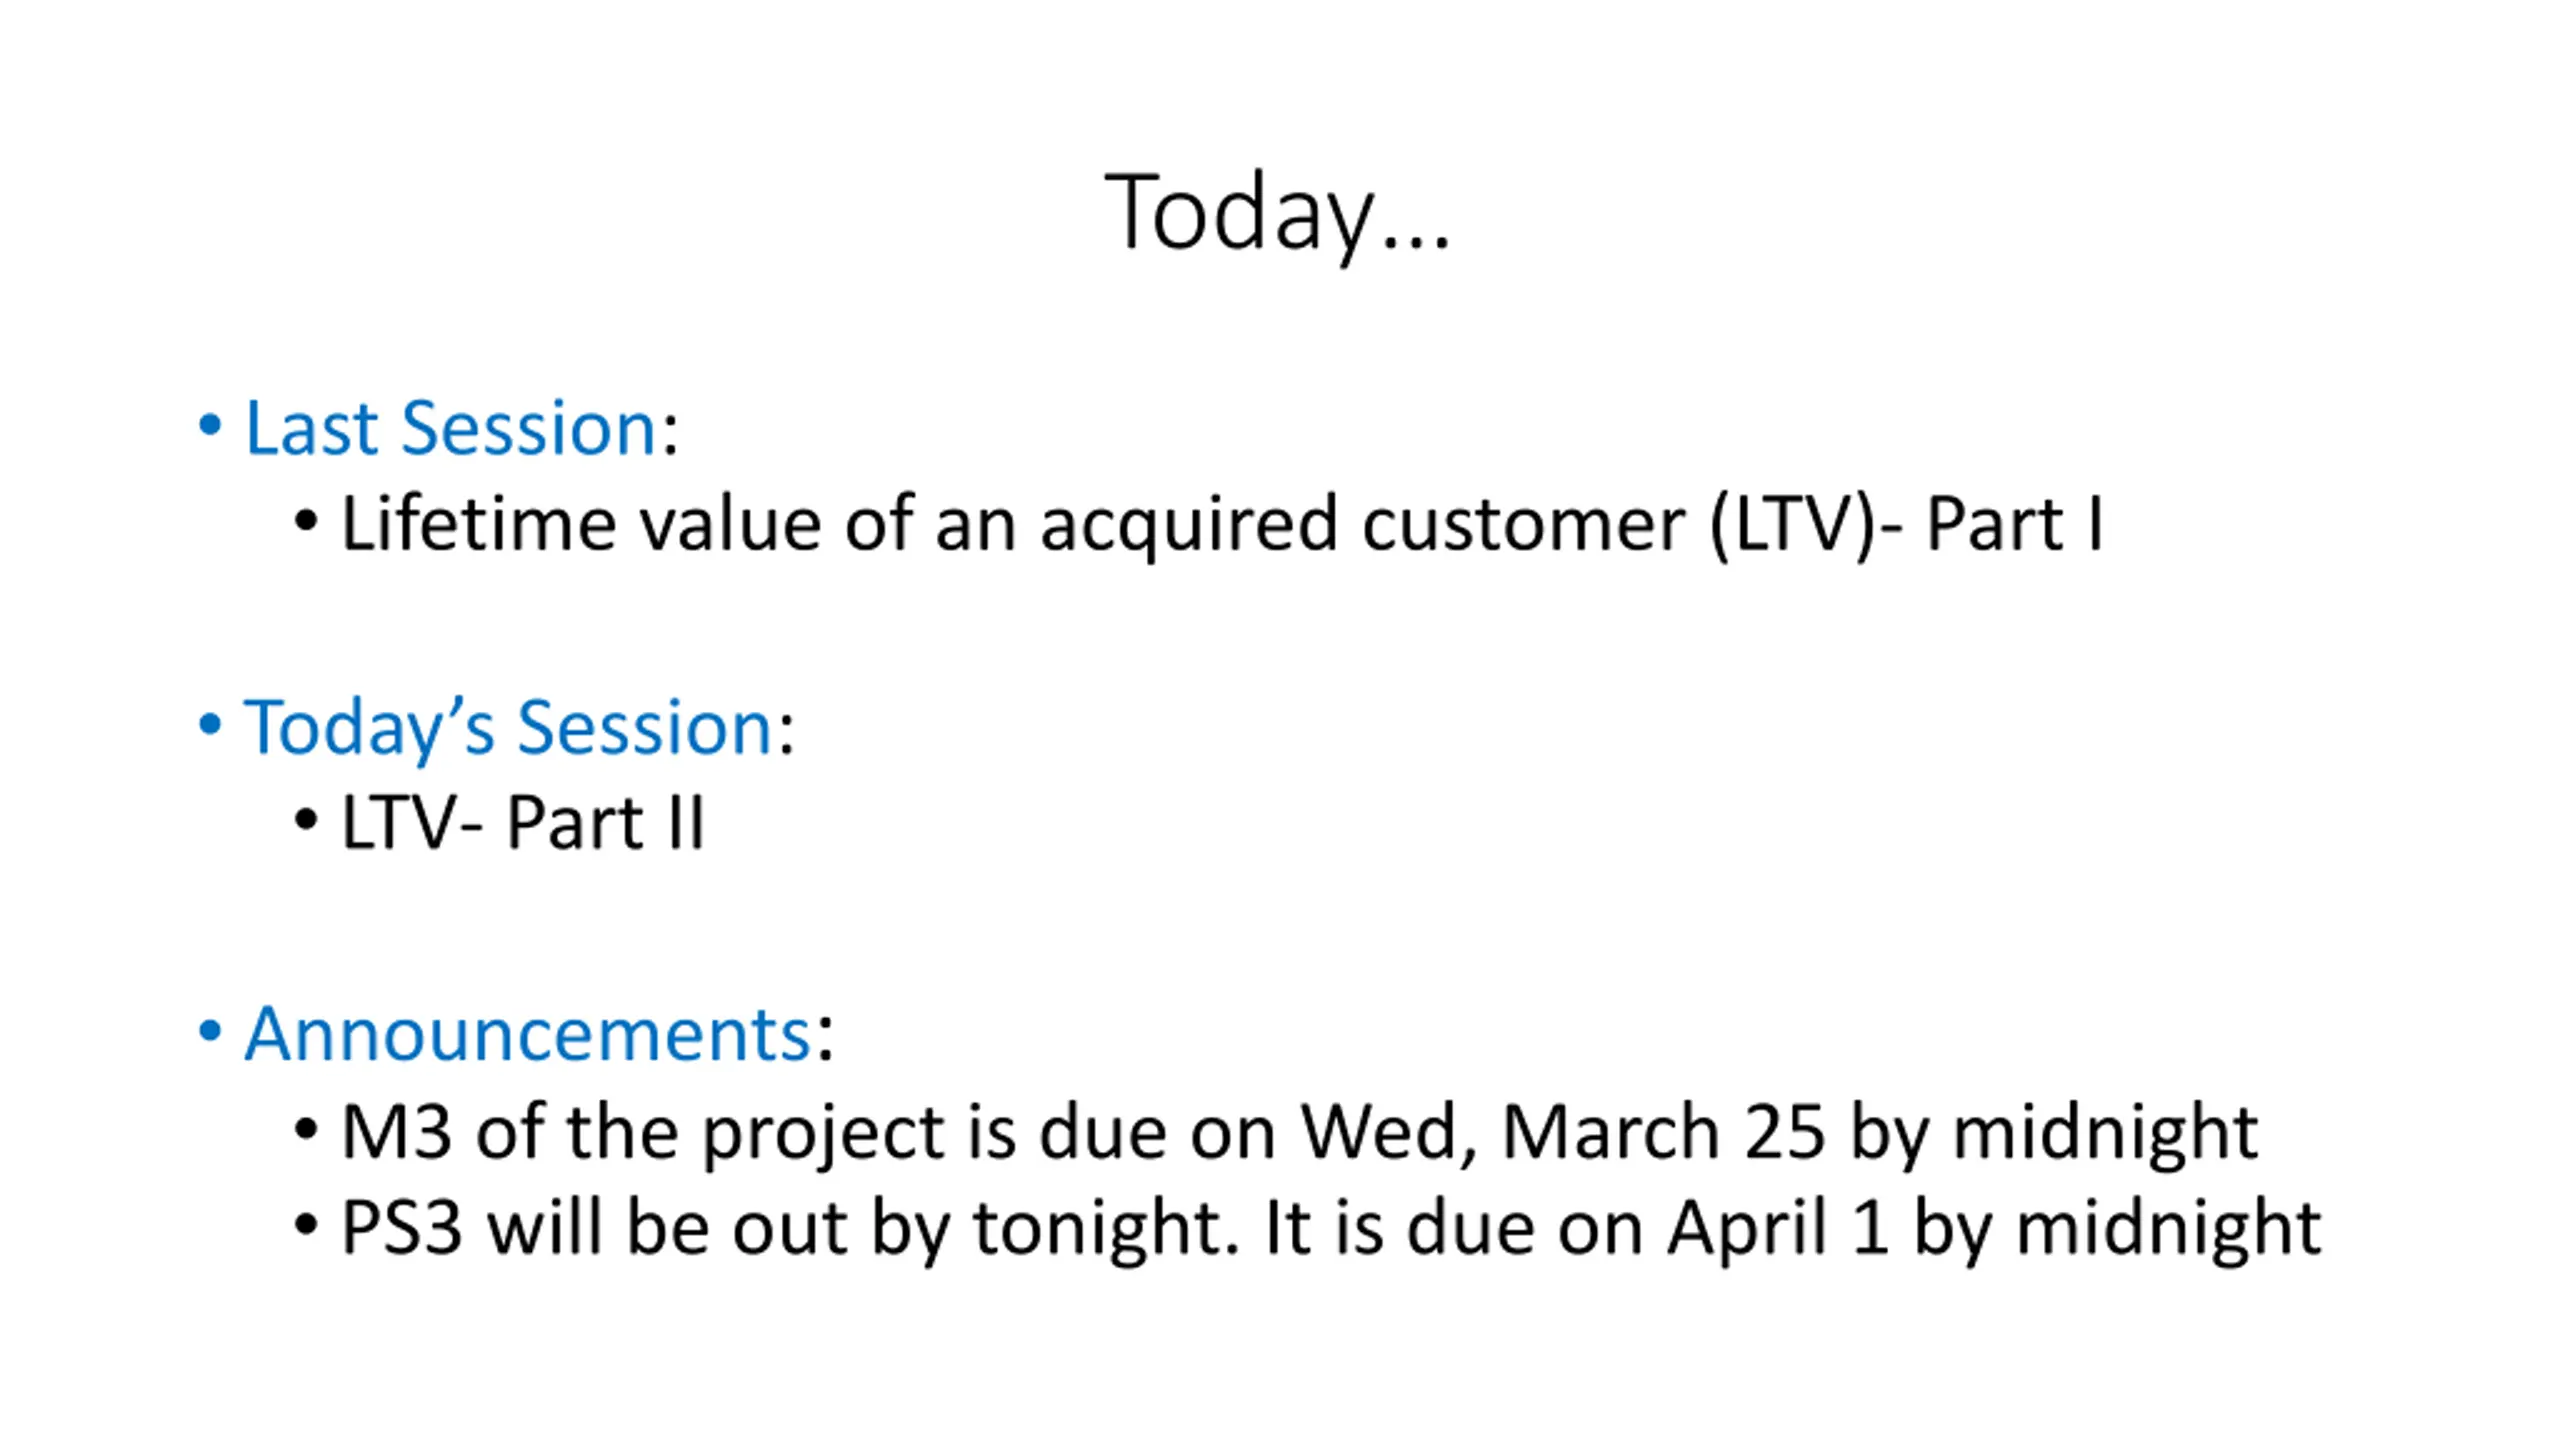
Task: Click the bullet point before "Announcements"
Action: (x=209, y=1031)
